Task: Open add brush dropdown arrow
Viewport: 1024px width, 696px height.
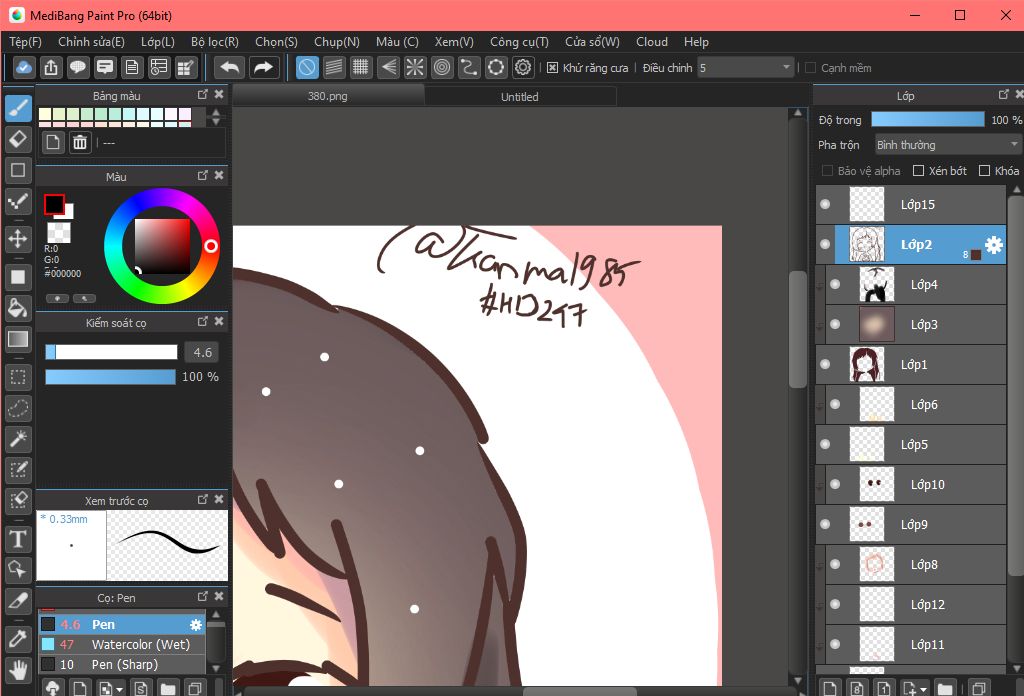Action: tap(119, 689)
